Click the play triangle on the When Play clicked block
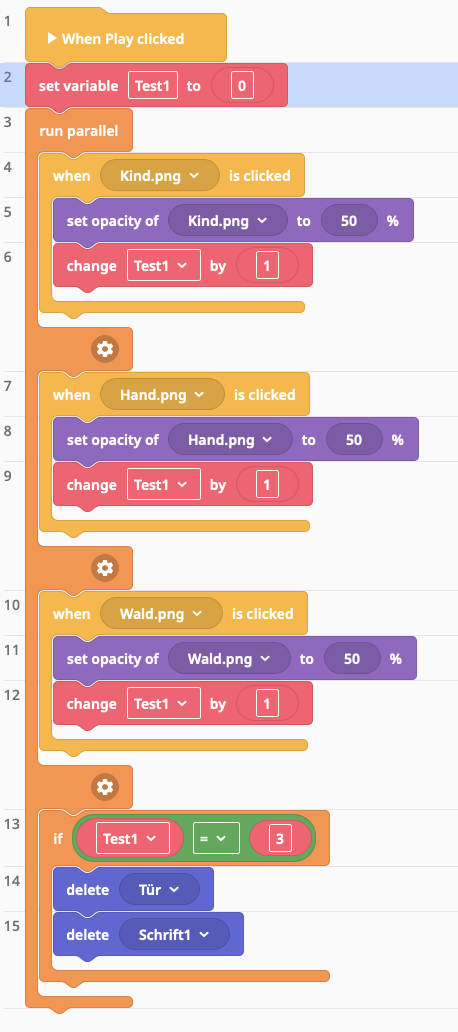 52,38
